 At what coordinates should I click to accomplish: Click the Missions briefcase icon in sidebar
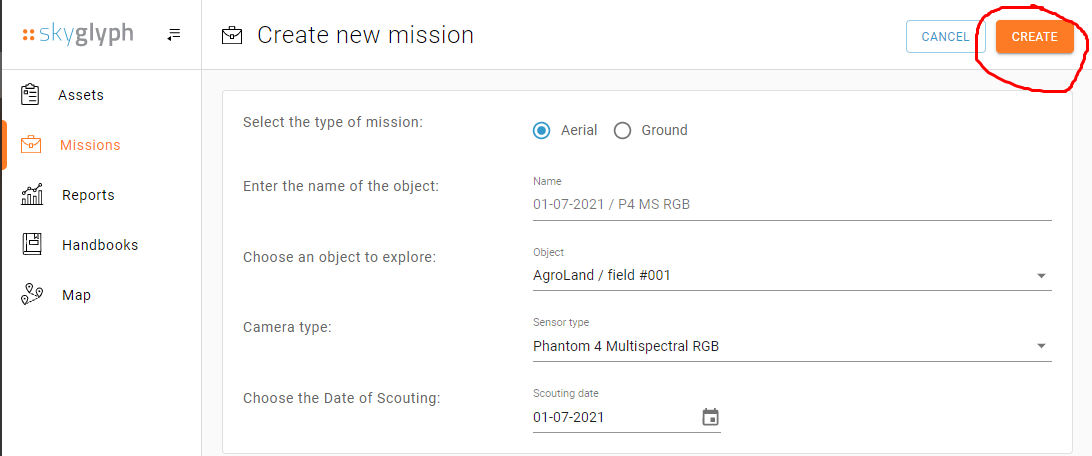tap(31, 145)
